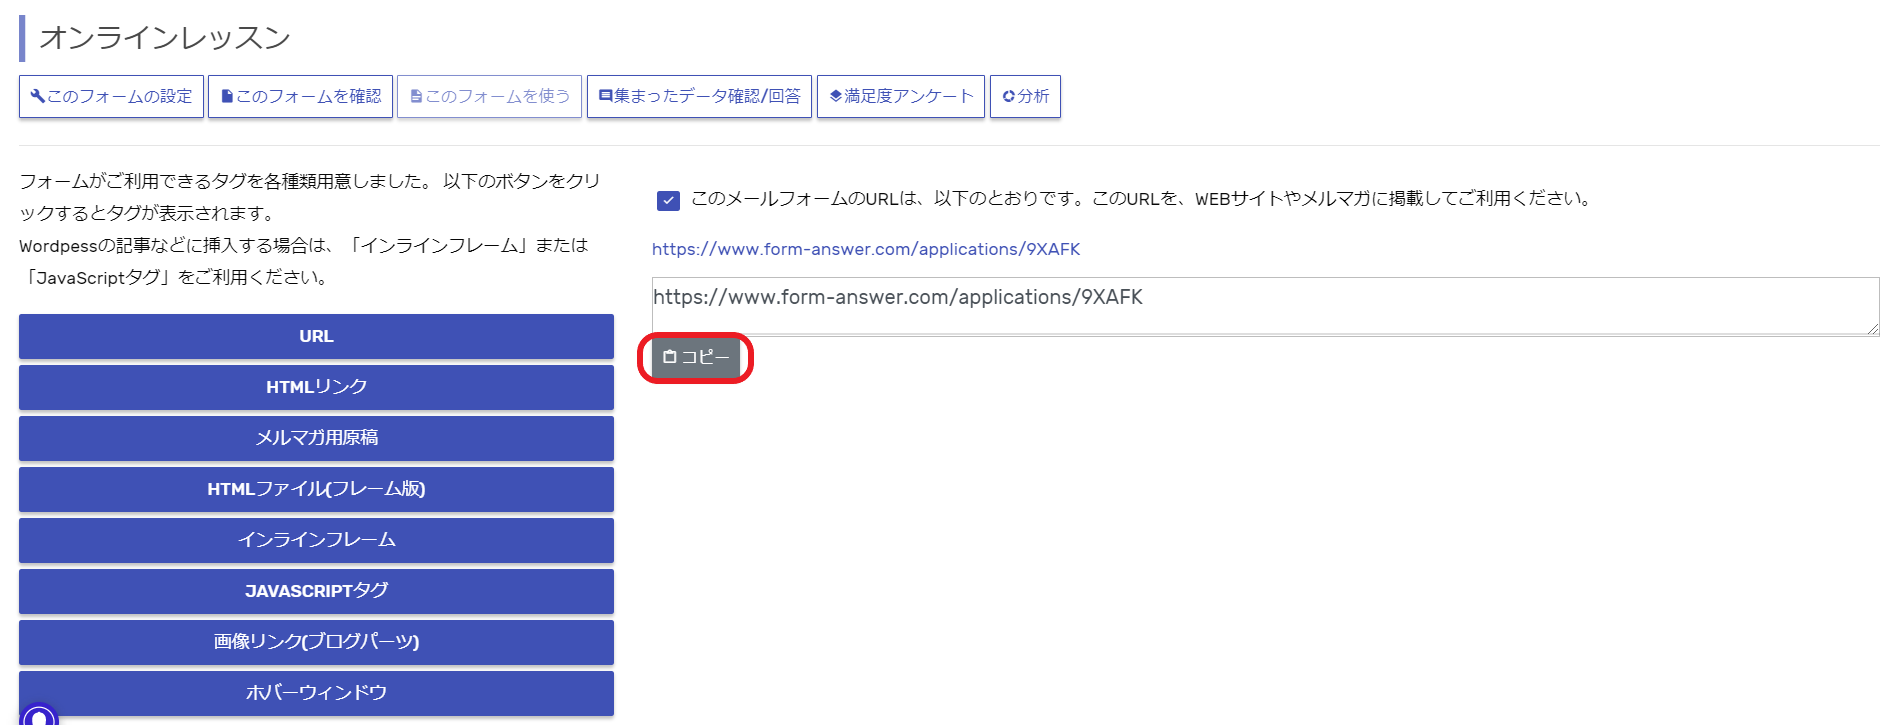The image size is (1893, 725).
Task: Click the greyed このフォームを使う button
Action: [489, 97]
